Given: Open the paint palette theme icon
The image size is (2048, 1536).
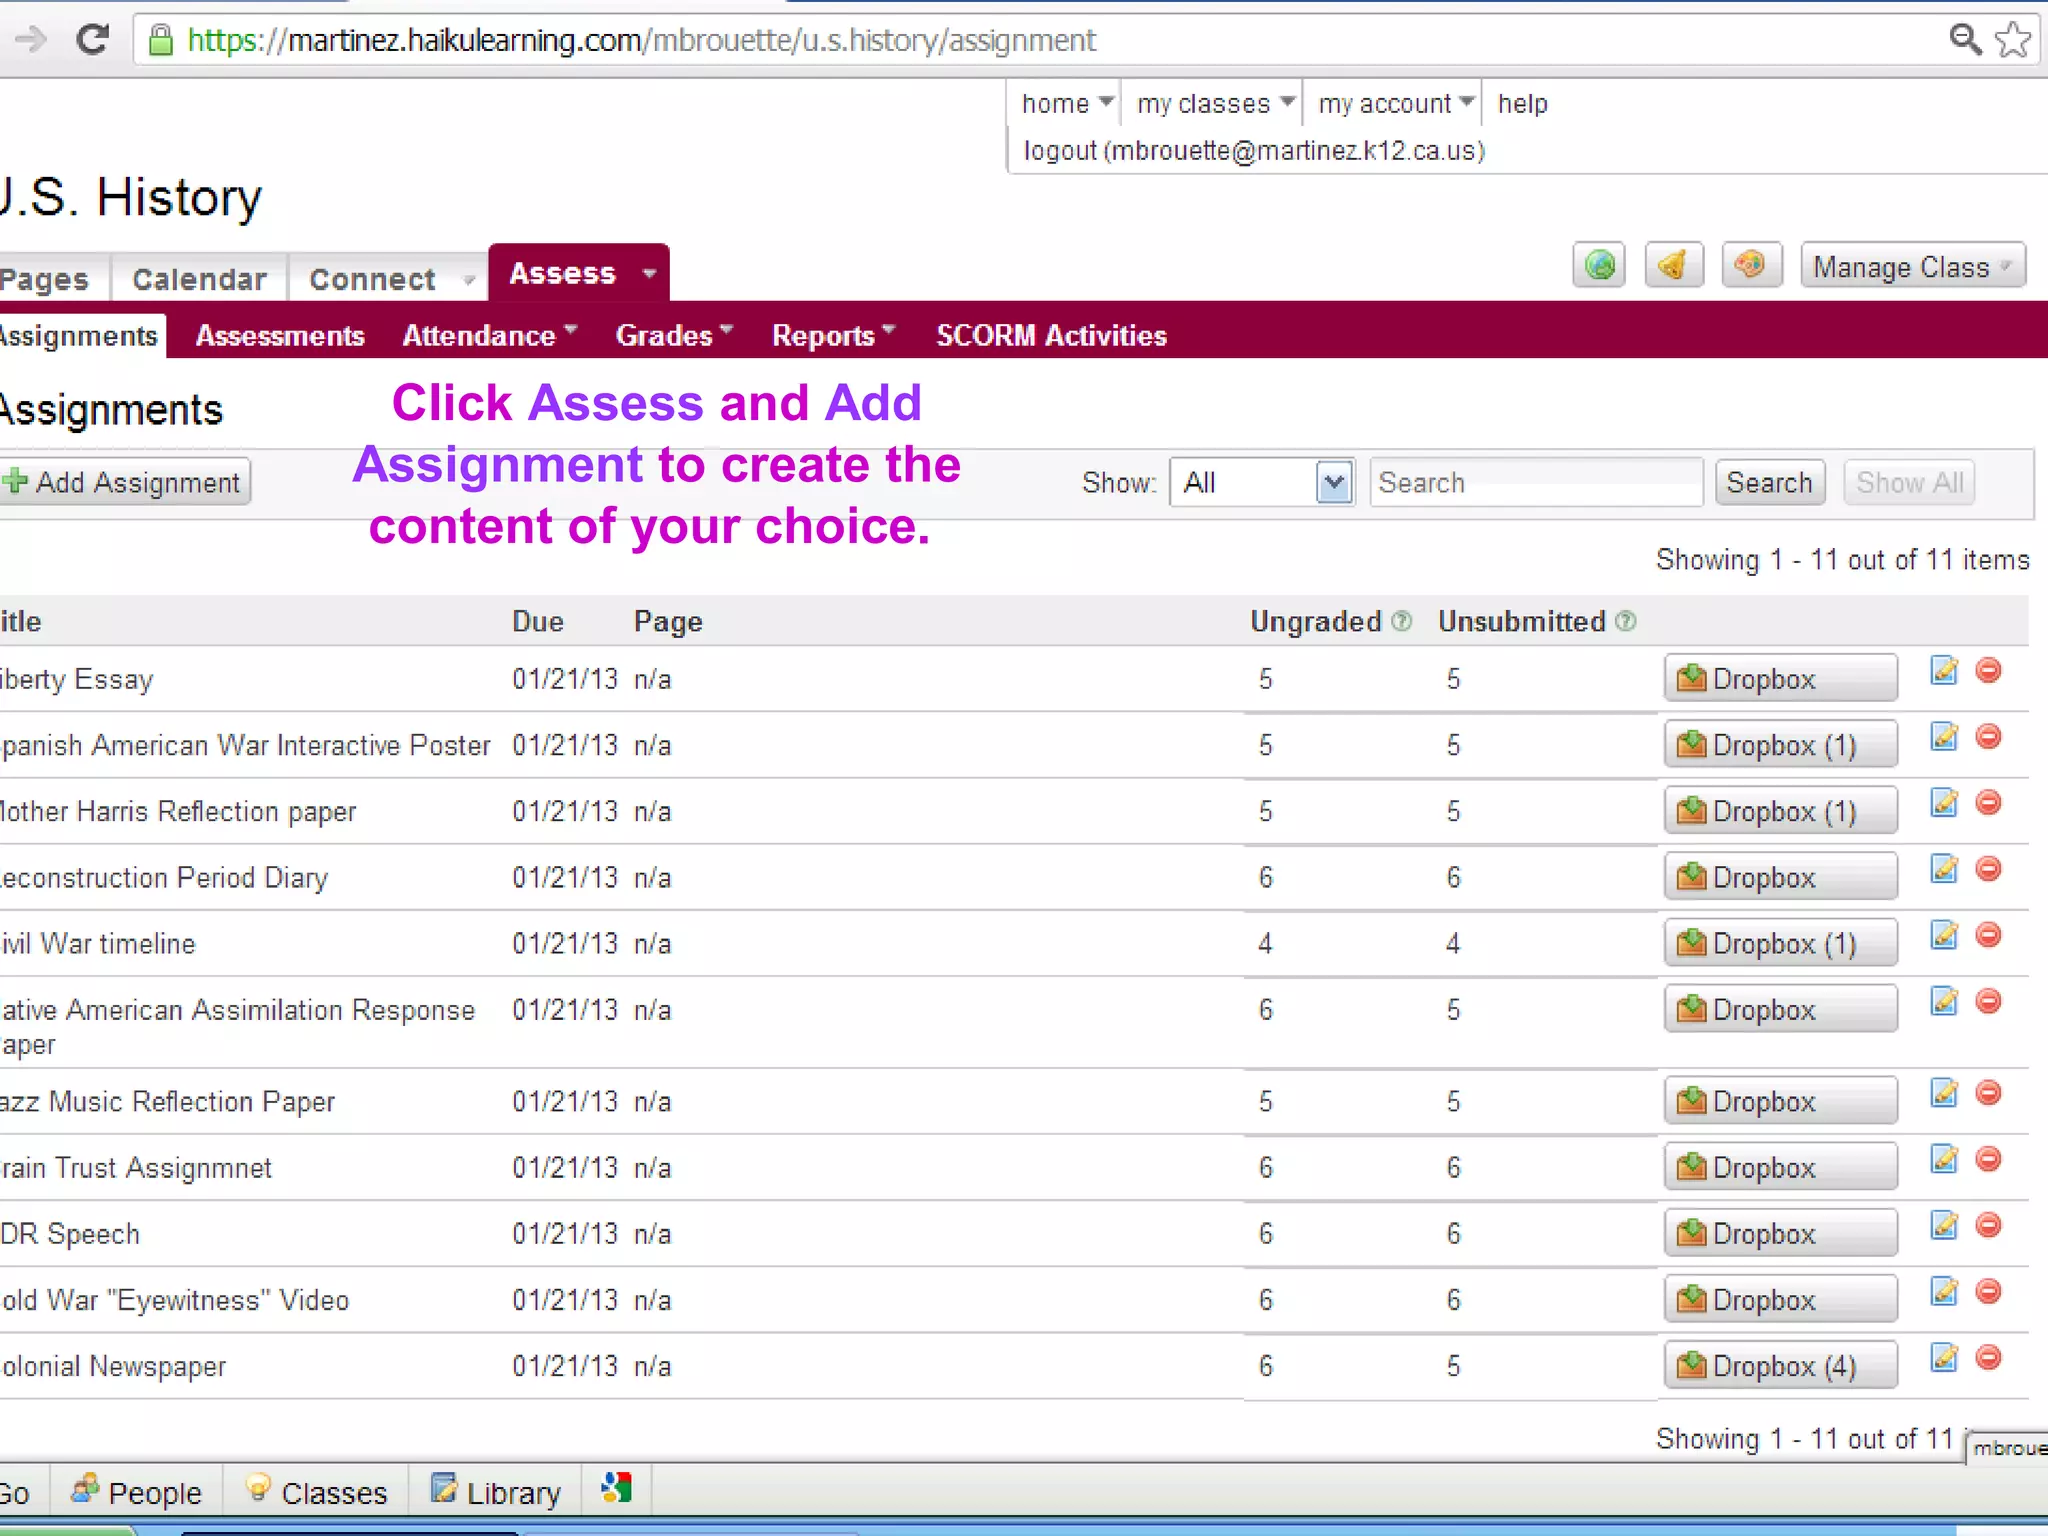Looking at the screenshot, I should [x=1751, y=266].
